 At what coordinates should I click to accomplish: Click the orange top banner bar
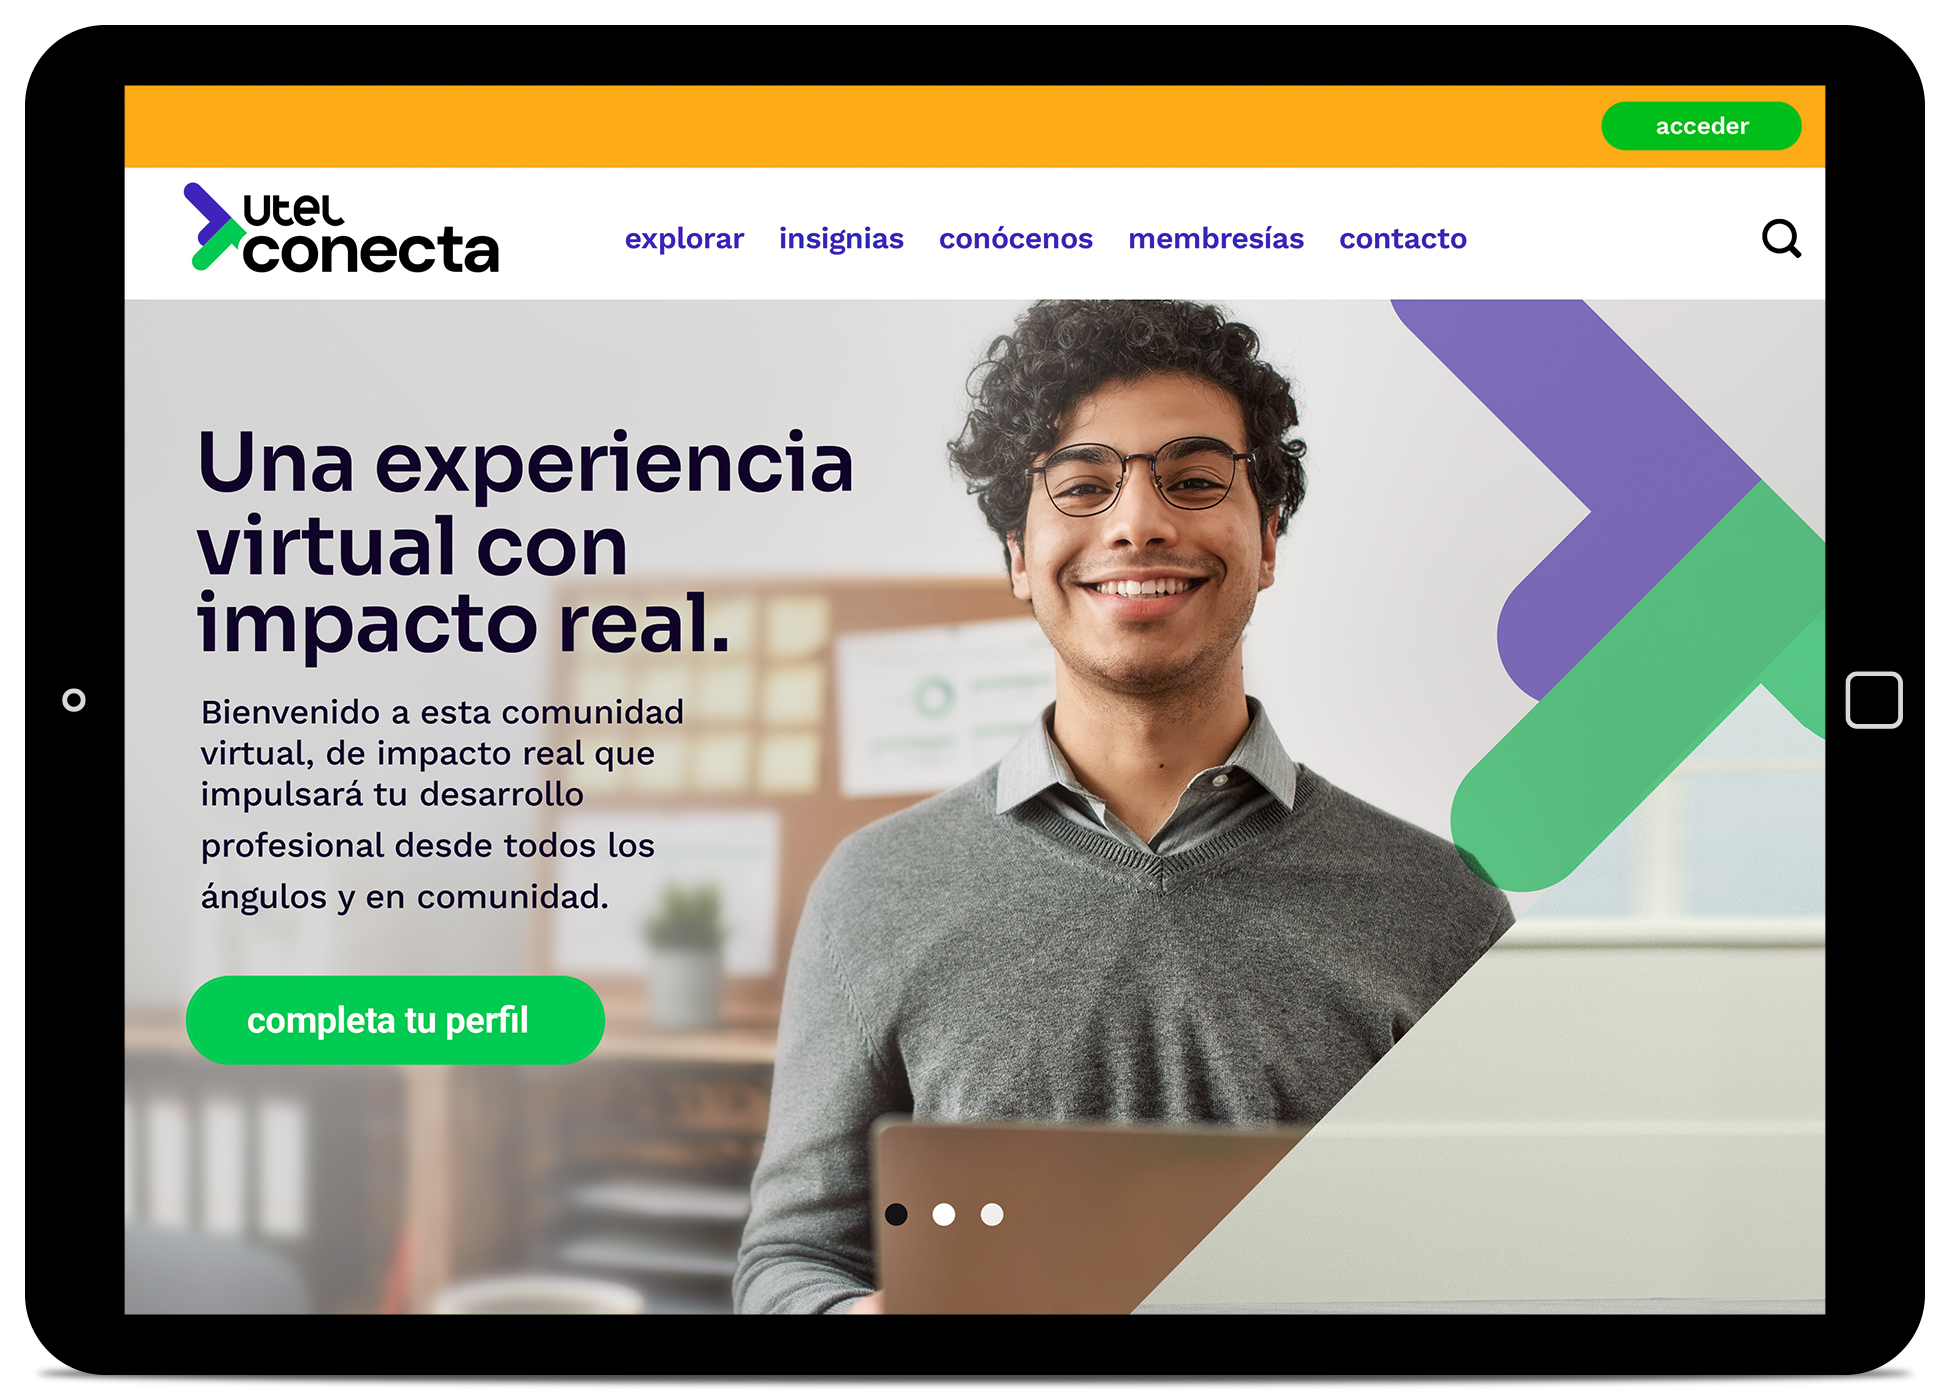coord(860,126)
